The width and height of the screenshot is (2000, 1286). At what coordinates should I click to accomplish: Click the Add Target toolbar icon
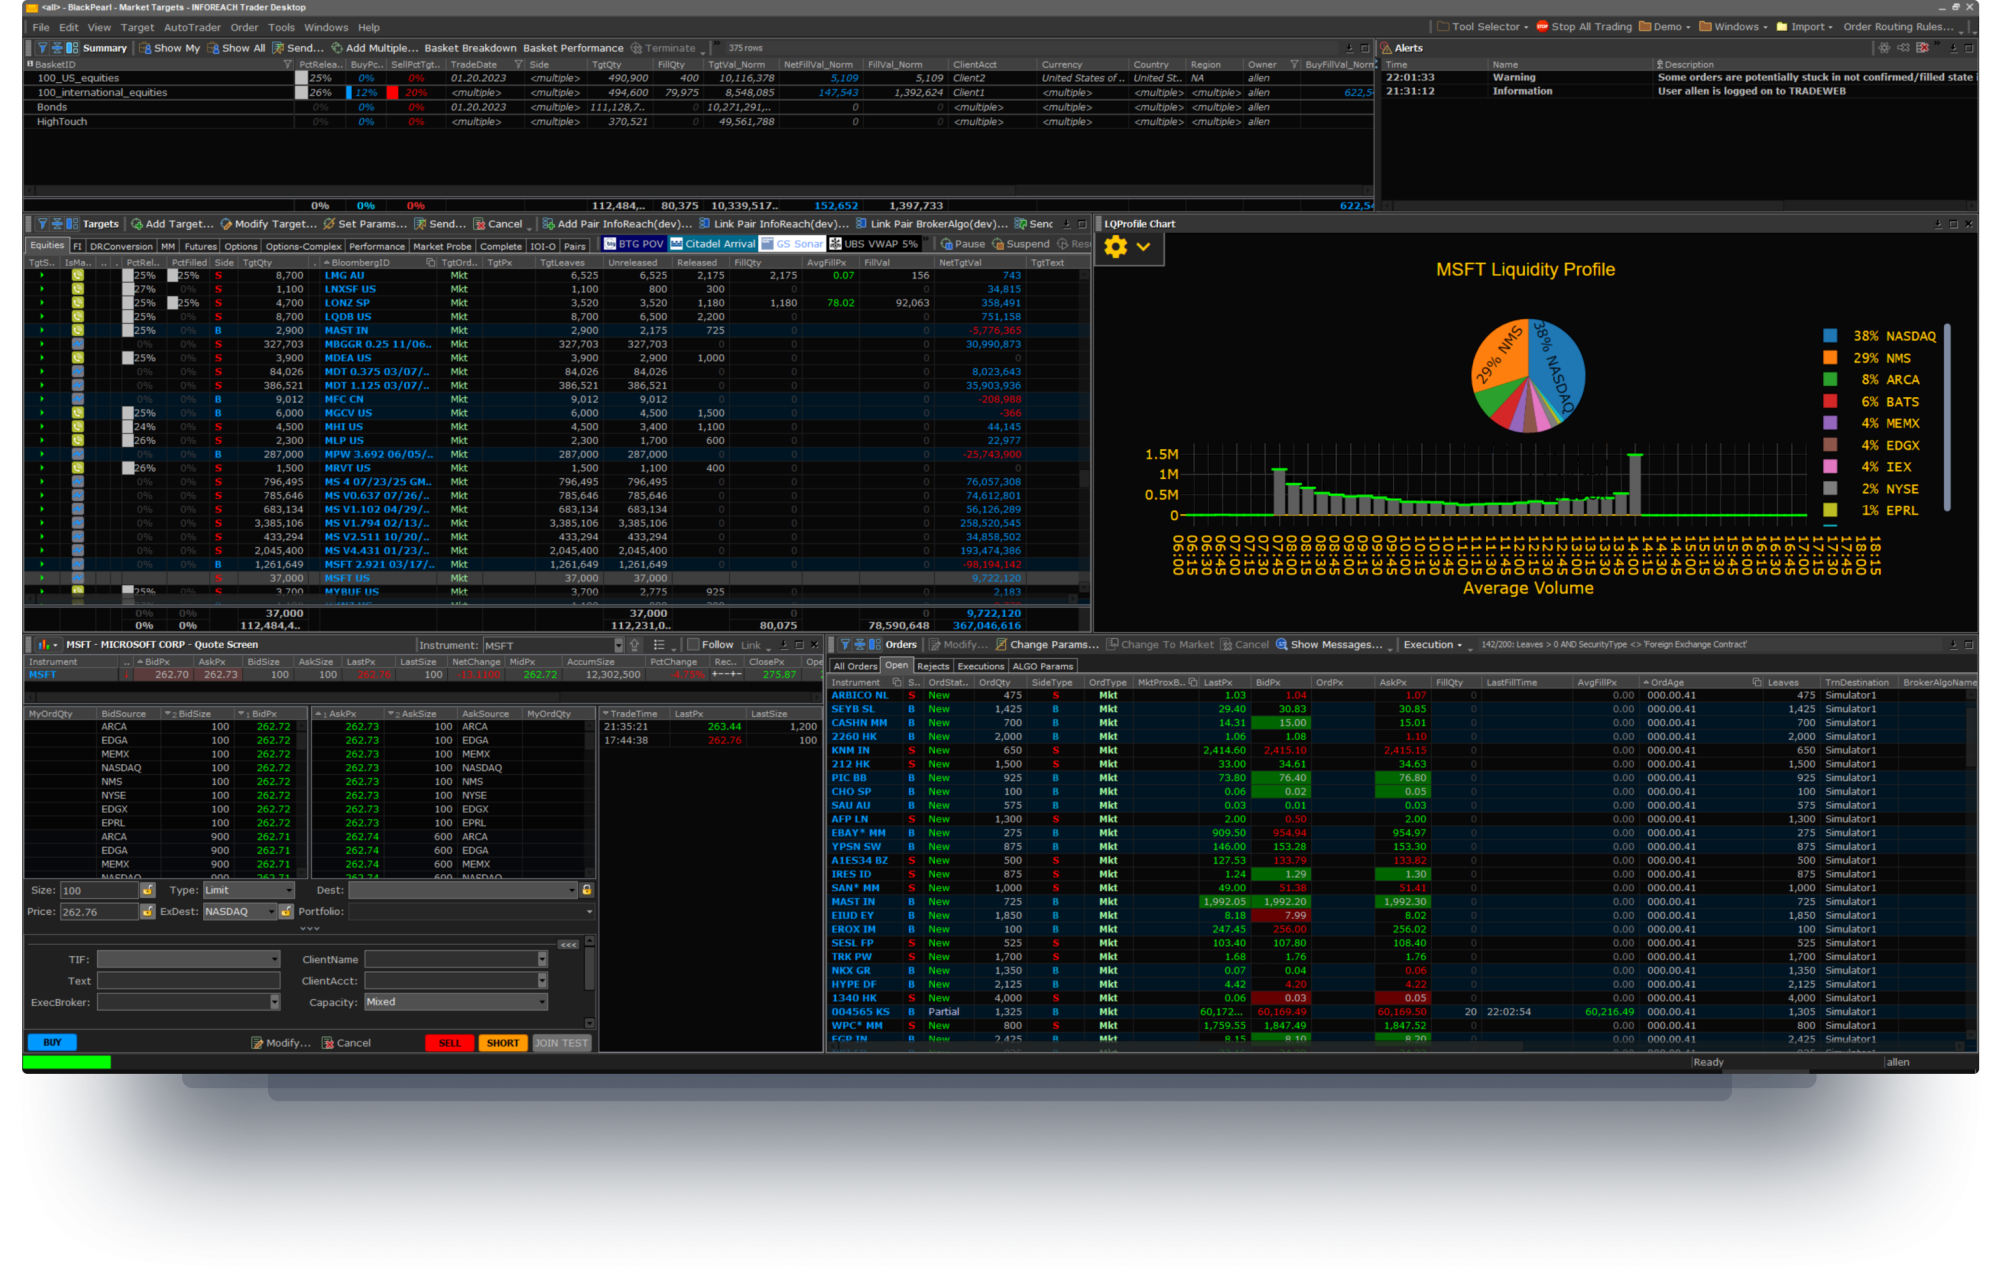[137, 224]
